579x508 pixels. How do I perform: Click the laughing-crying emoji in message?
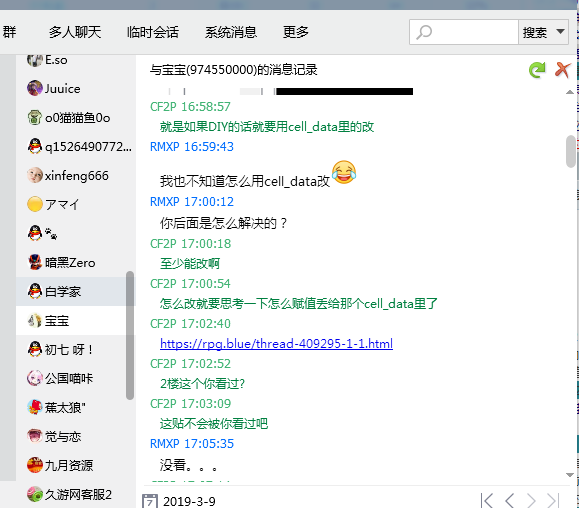(344, 172)
